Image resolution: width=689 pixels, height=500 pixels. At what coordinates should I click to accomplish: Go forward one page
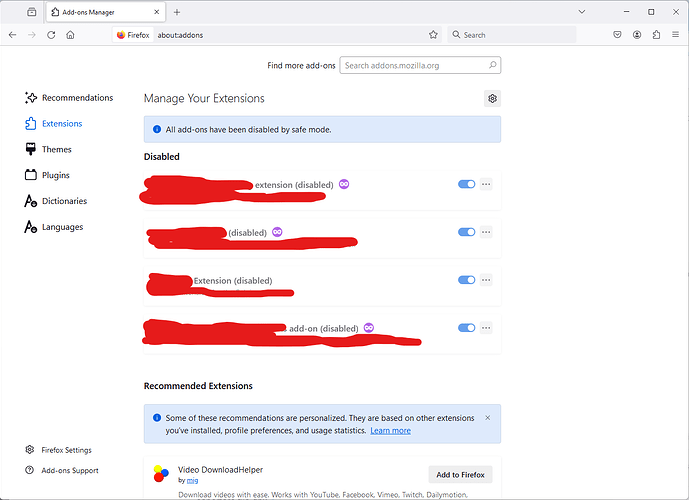32,35
